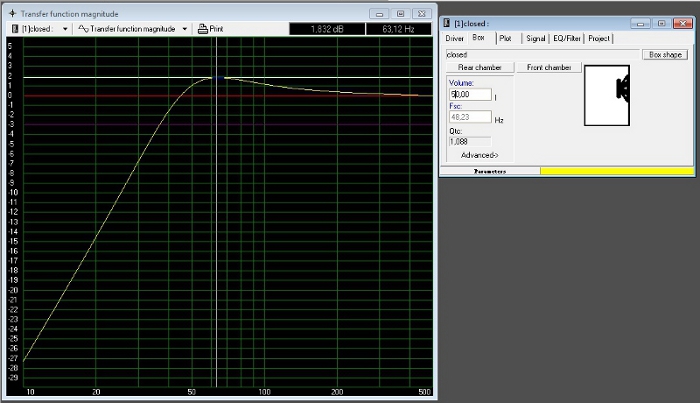Click the closed-box speaker diagram thumbnail
Image resolution: width=700 pixels, height=403 pixels.
coord(608,96)
